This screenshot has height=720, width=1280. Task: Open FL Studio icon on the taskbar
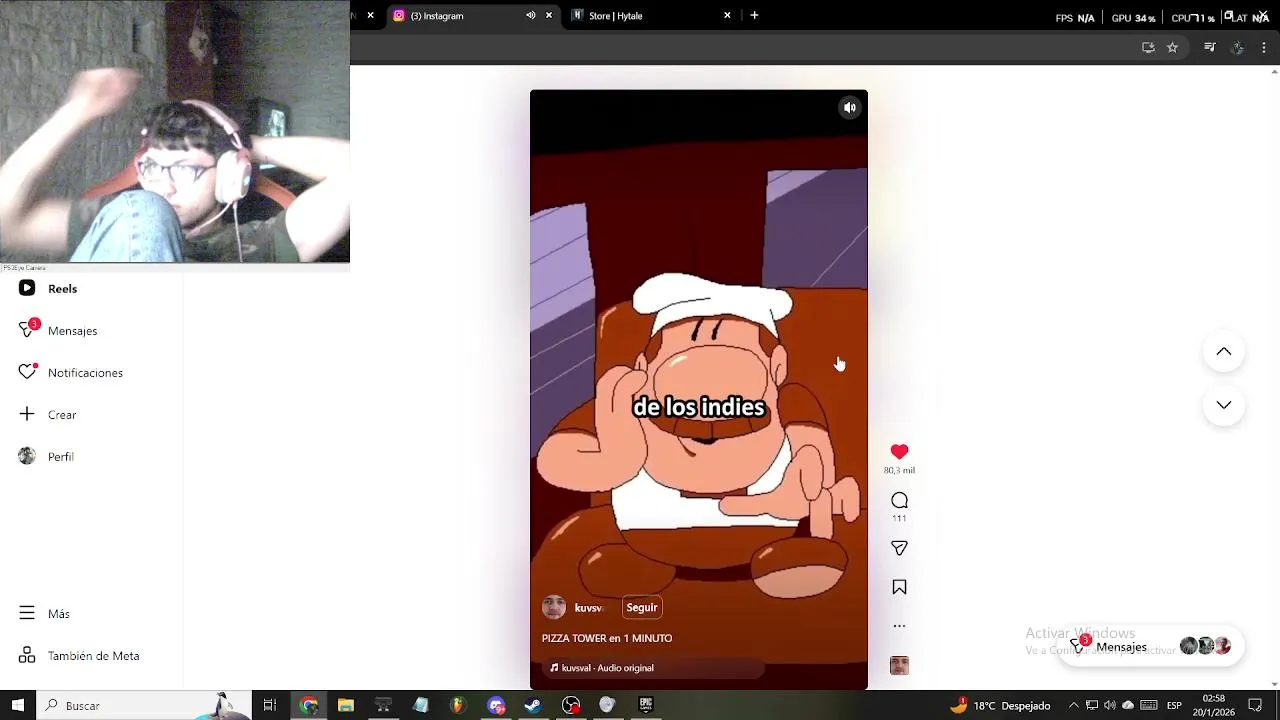tap(457, 705)
